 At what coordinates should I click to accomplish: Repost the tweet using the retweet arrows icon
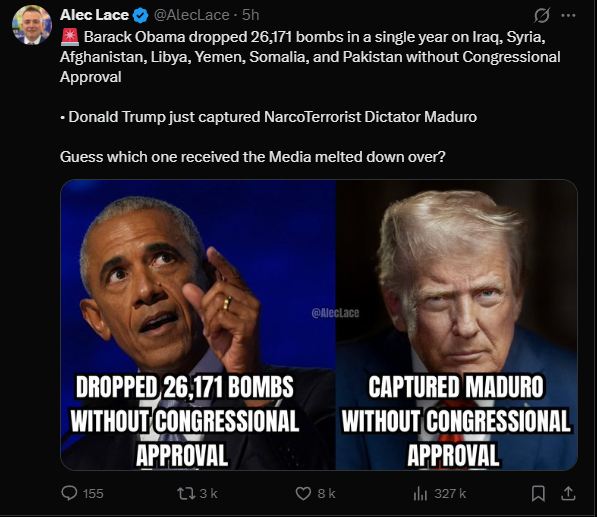[187, 493]
